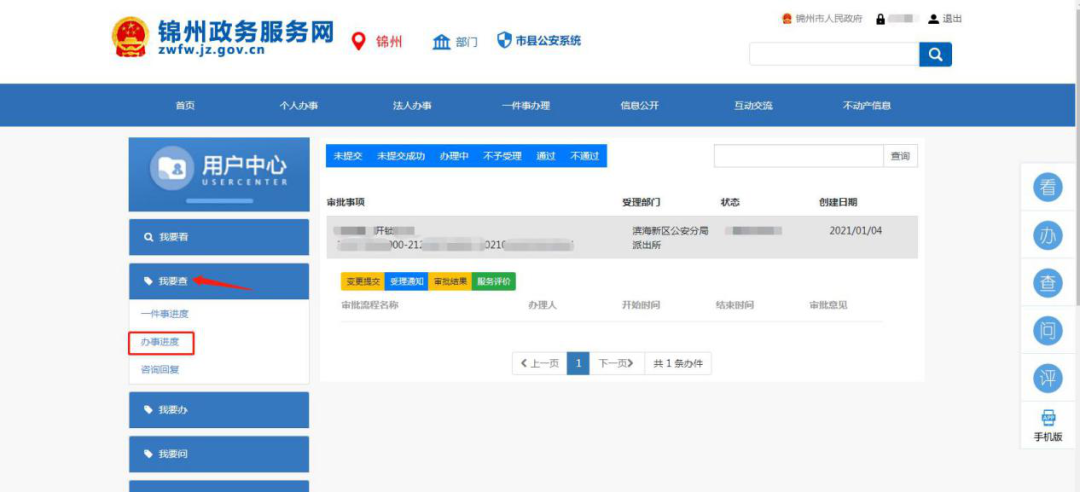The image size is (1080, 492).
Task: Open the 手机版 mobile app icon
Action: tap(1048, 419)
